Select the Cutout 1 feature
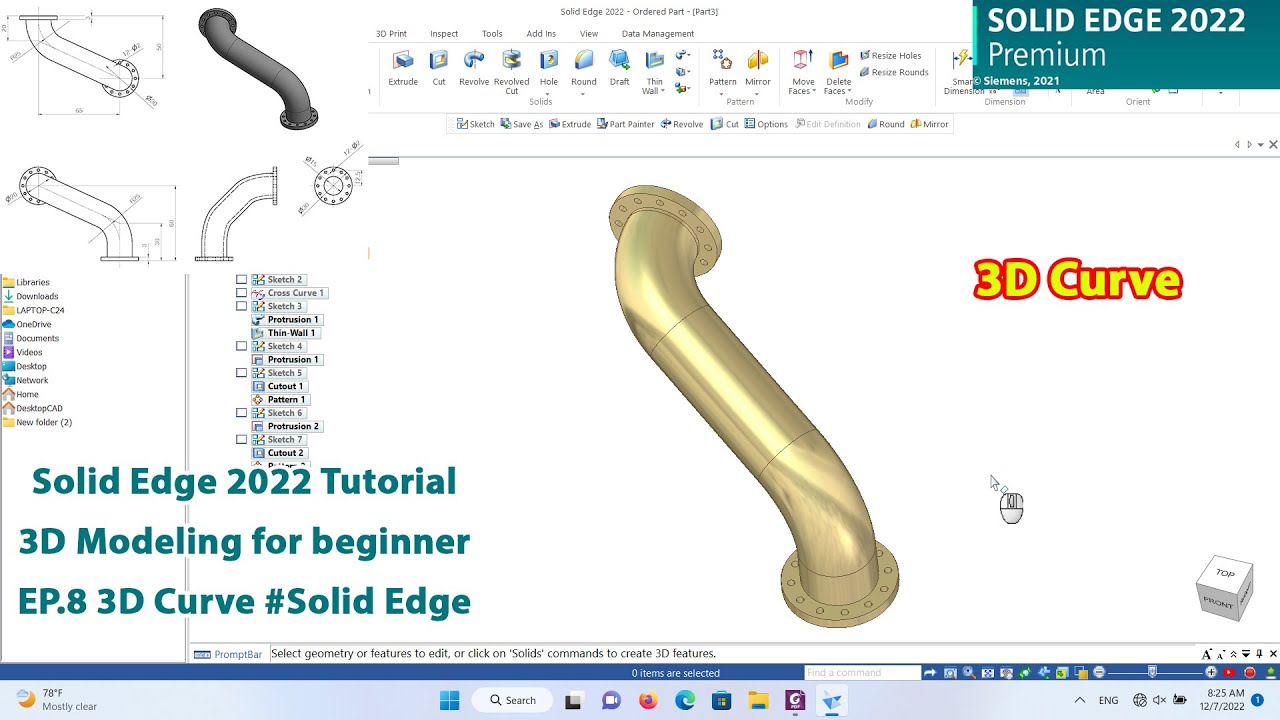Image resolution: width=1280 pixels, height=720 pixels. (x=278, y=386)
